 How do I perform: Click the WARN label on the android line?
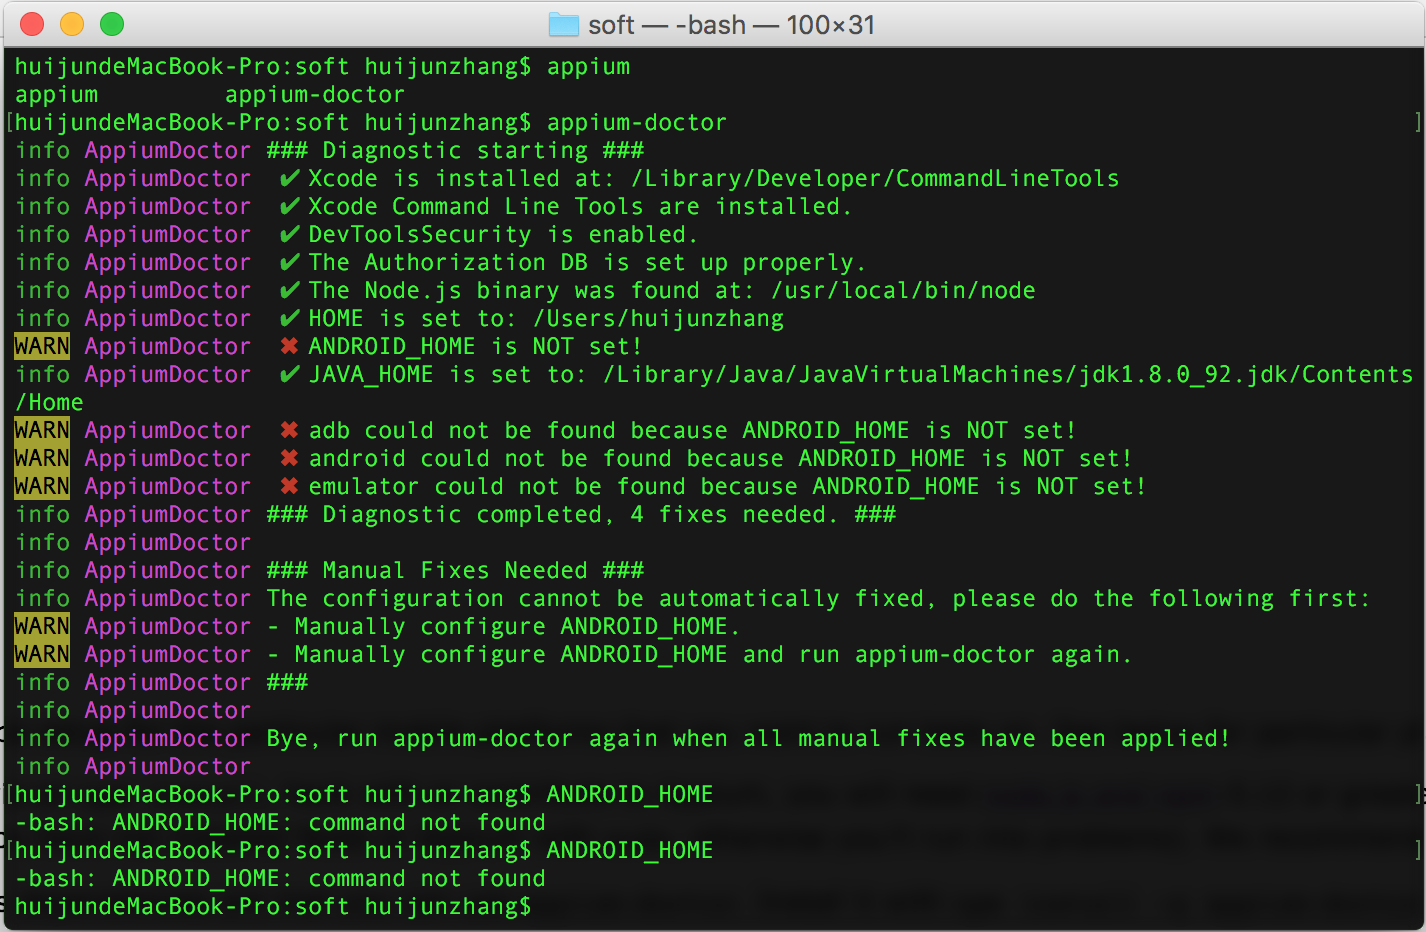tap(42, 458)
